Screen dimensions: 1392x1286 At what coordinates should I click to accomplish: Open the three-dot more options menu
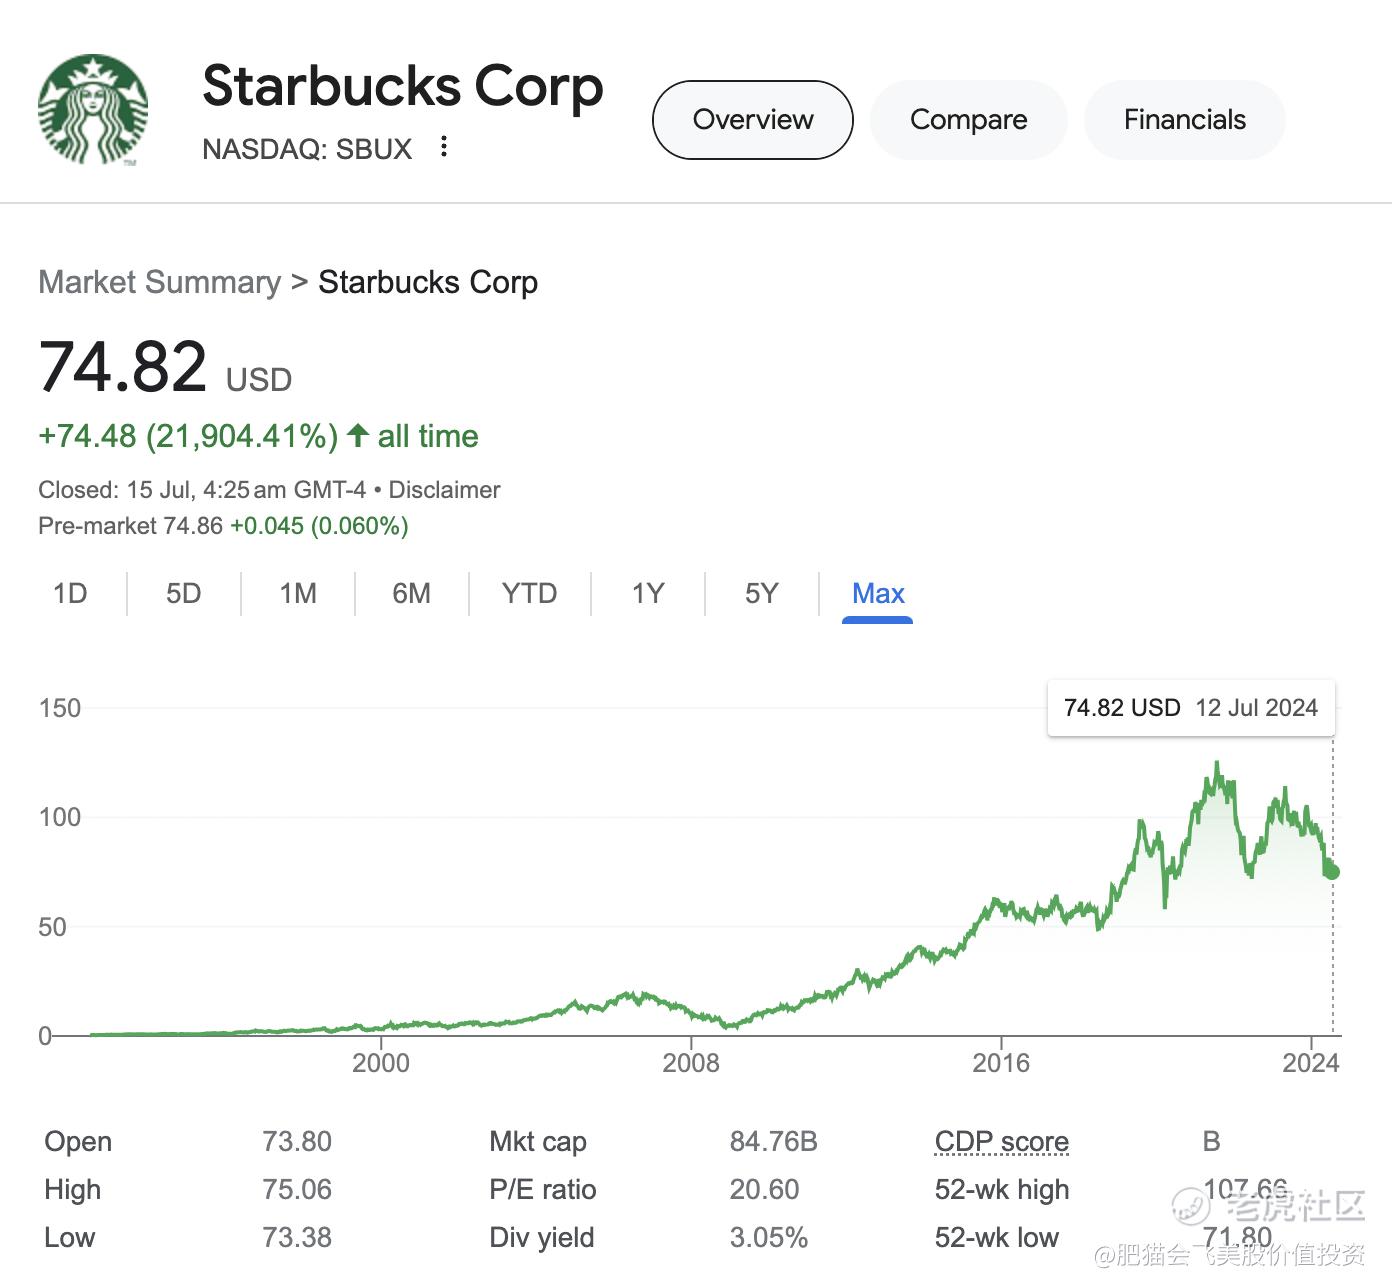point(444,147)
